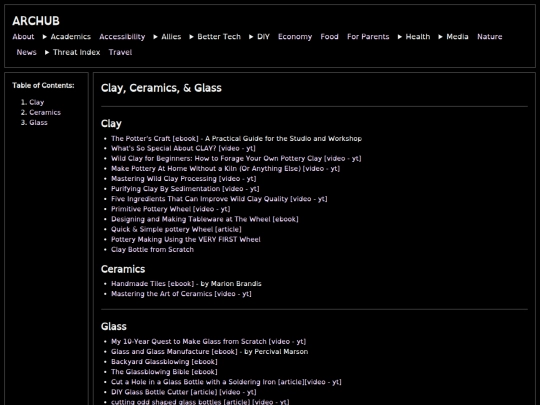The width and height of the screenshot is (540, 405).
Task: Open Purifying Clay By Sedimentation video
Action: (185, 189)
